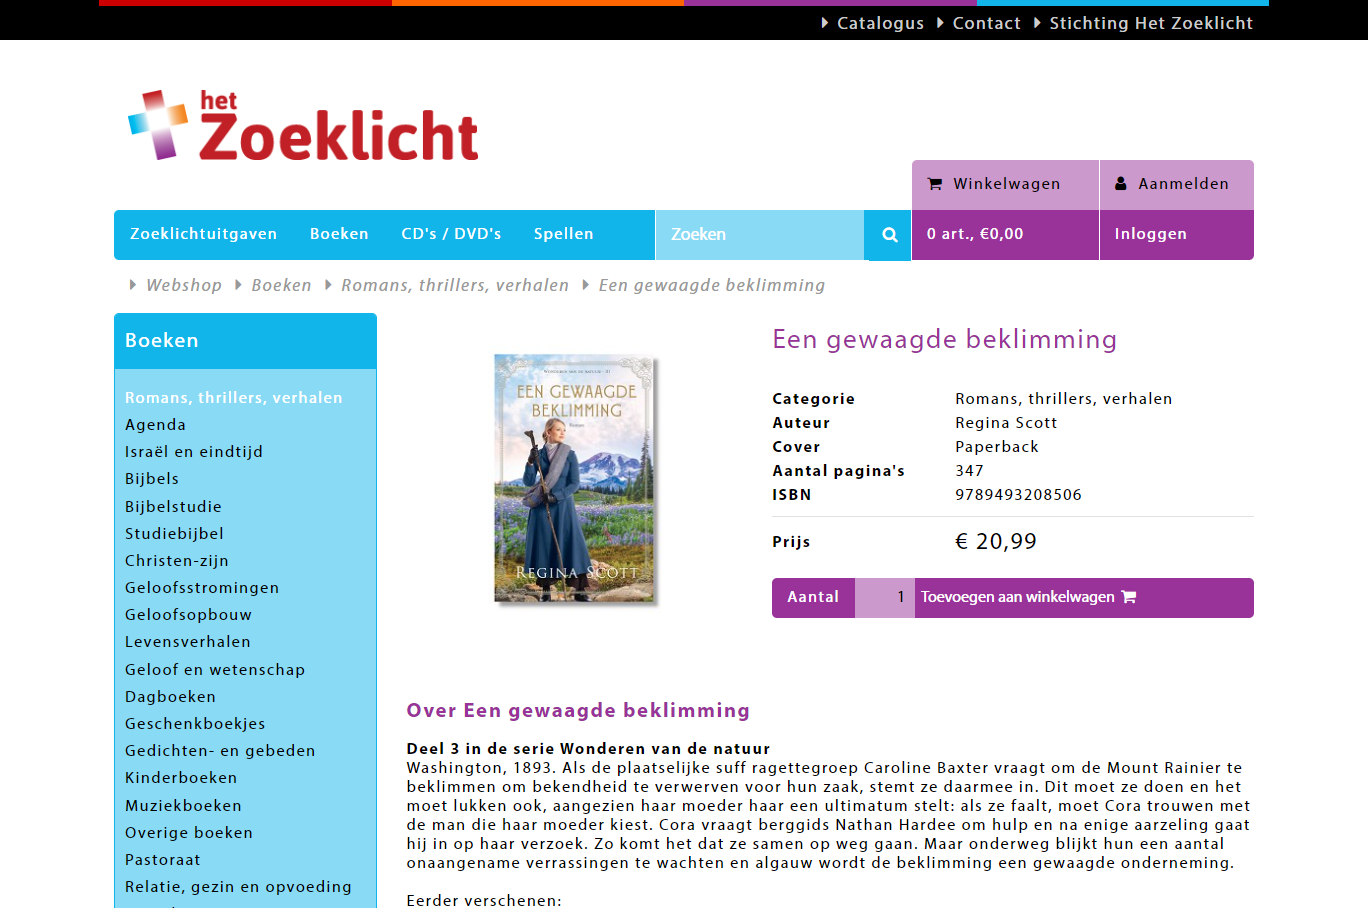Screen dimensions: 1368x908
Task: Focus the Aantal quantity input box
Action: (x=885, y=598)
